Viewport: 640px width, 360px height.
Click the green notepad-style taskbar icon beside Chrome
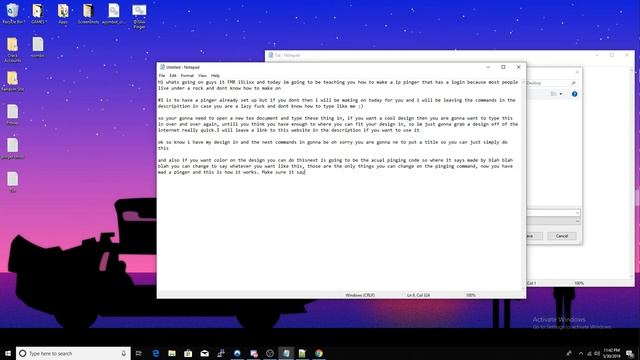click(302, 353)
